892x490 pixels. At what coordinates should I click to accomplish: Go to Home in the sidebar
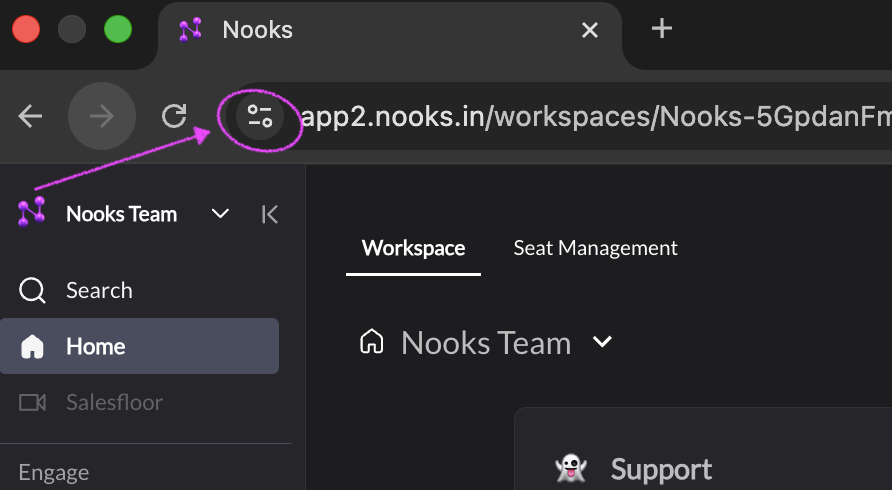[x=139, y=346]
